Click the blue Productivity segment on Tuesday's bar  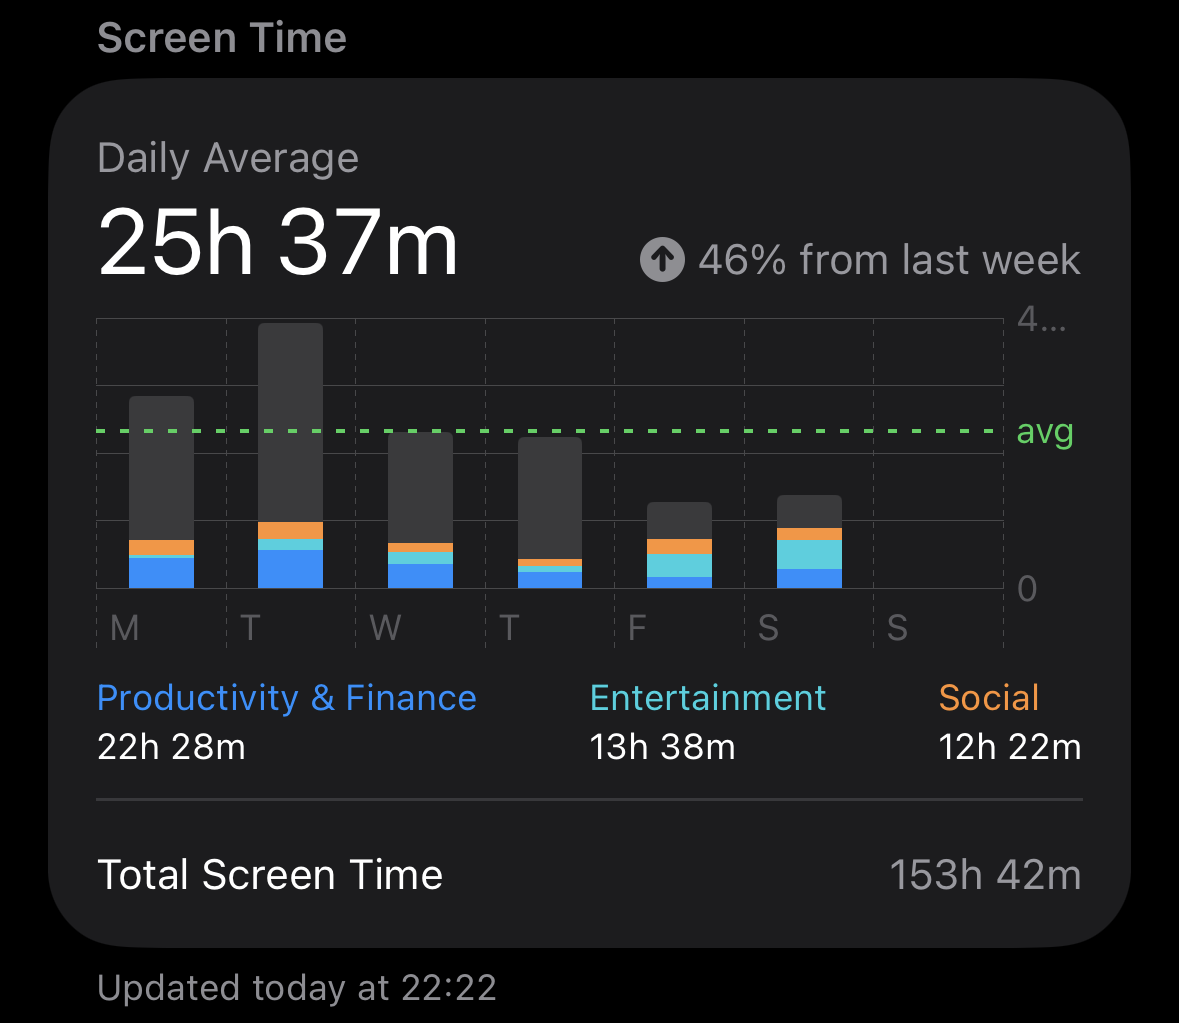coord(290,568)
